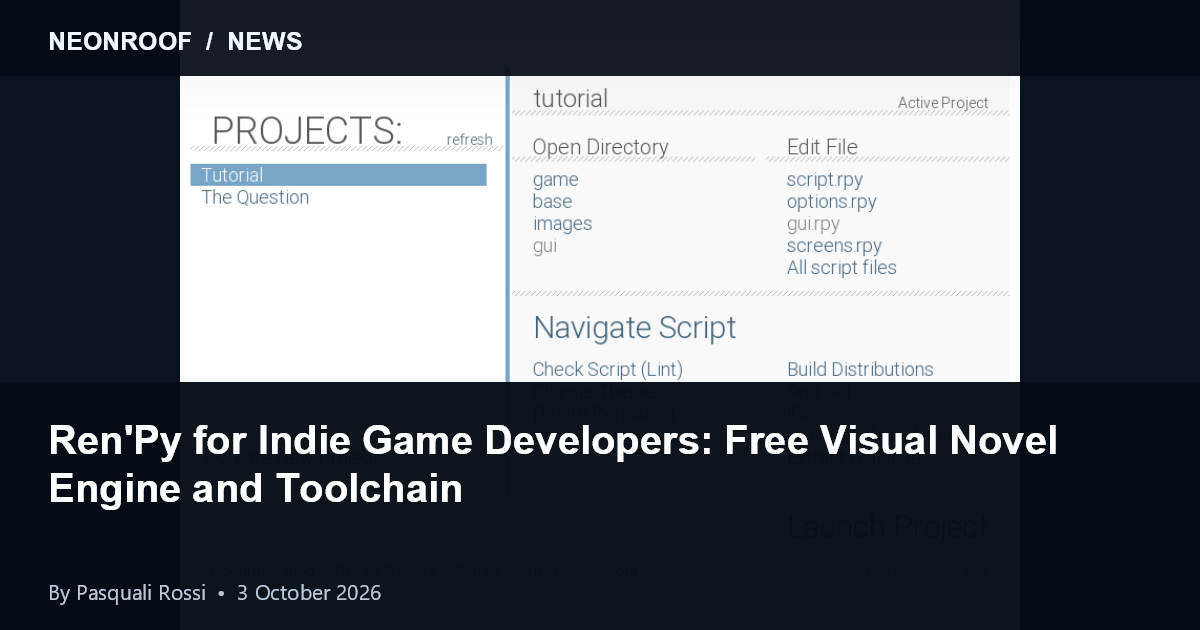
Task: Click the date 3 October 2026
Action: pyautogui.click(x=309, y=593)
